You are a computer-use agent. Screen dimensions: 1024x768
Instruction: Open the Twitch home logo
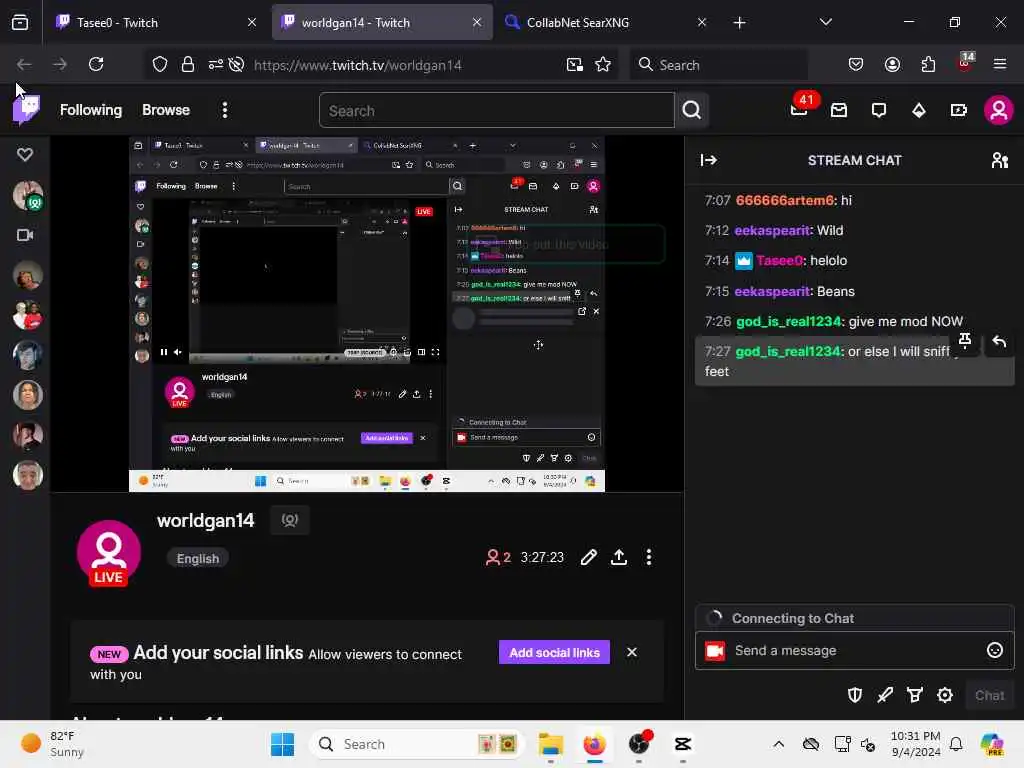(26, 109)
